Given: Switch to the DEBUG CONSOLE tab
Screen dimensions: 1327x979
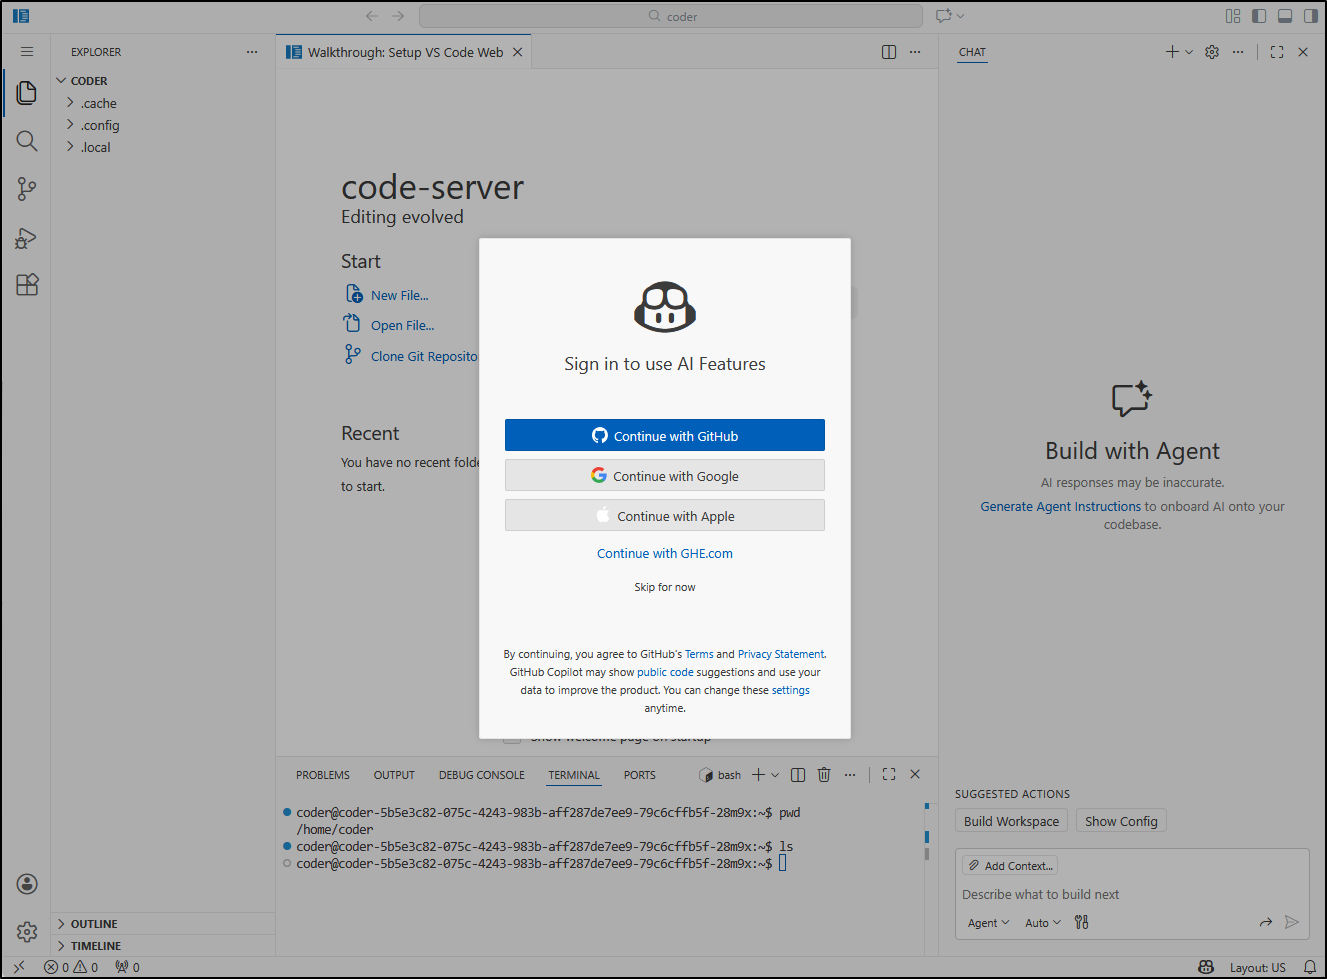Looking at the screenshot, I should (481, 774).
